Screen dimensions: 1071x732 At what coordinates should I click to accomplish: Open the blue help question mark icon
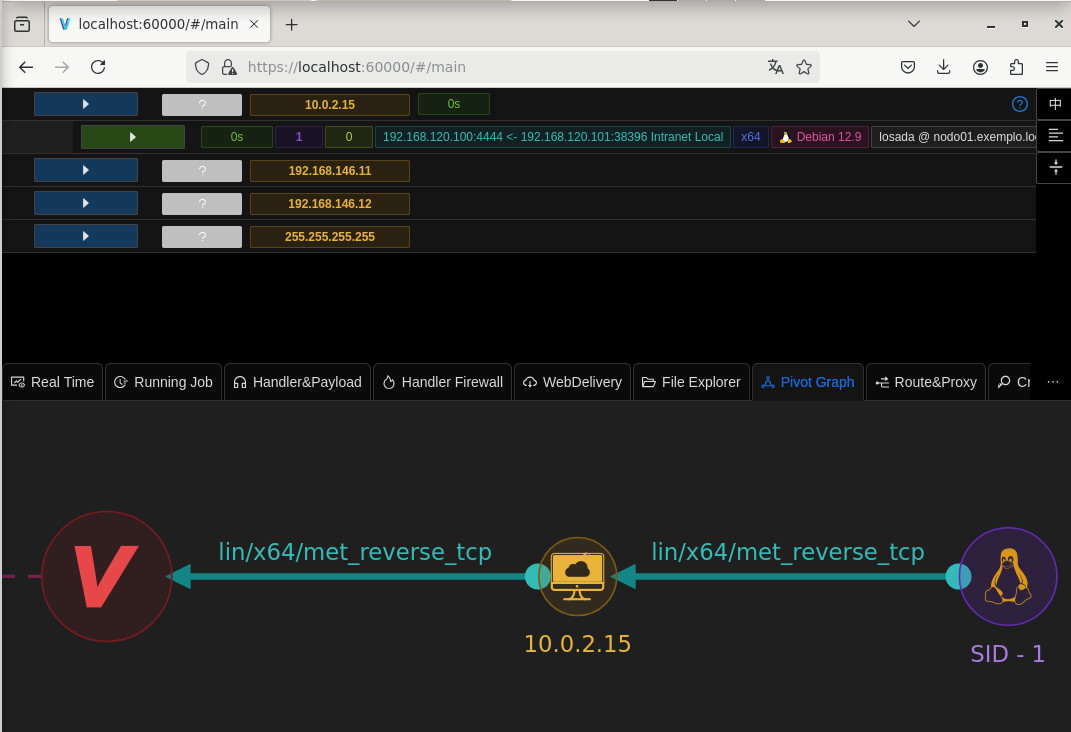tap(1019, 104)
